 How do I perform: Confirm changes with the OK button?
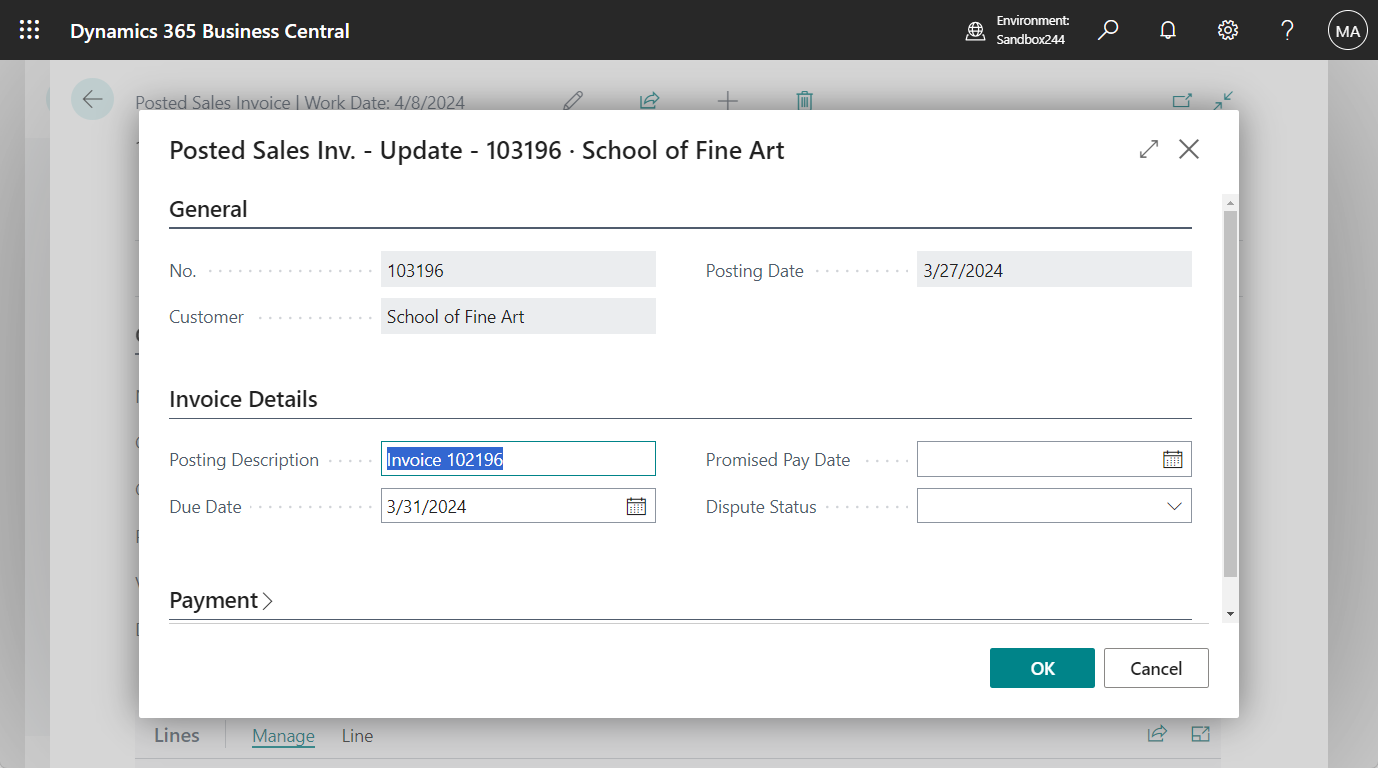pos(1042,667)
